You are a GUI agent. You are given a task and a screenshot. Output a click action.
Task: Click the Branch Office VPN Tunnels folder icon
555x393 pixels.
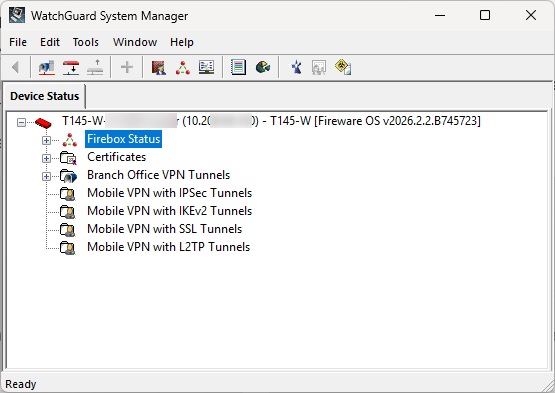(68, 176)
